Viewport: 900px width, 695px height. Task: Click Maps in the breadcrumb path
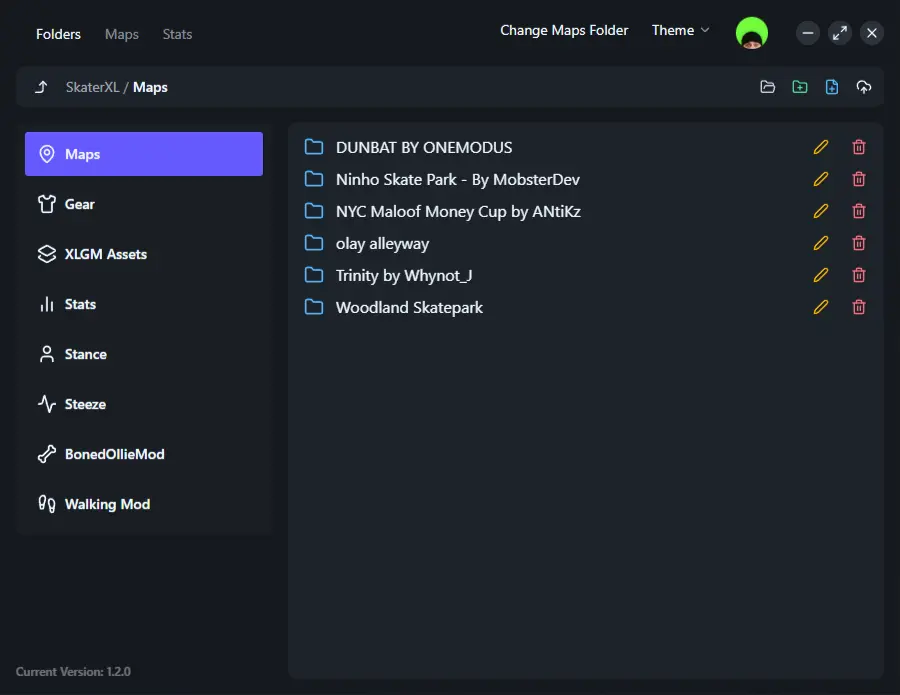point(150,87)
